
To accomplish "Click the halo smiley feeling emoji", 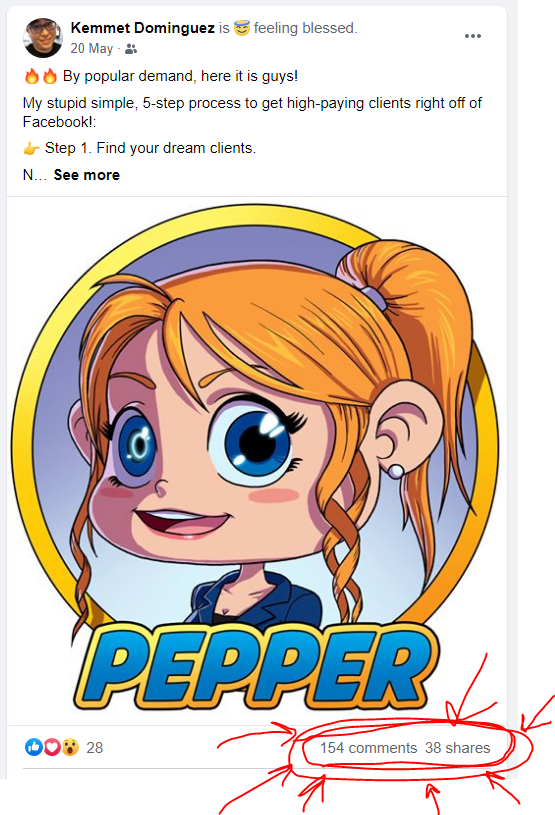I will pos(242,28).
